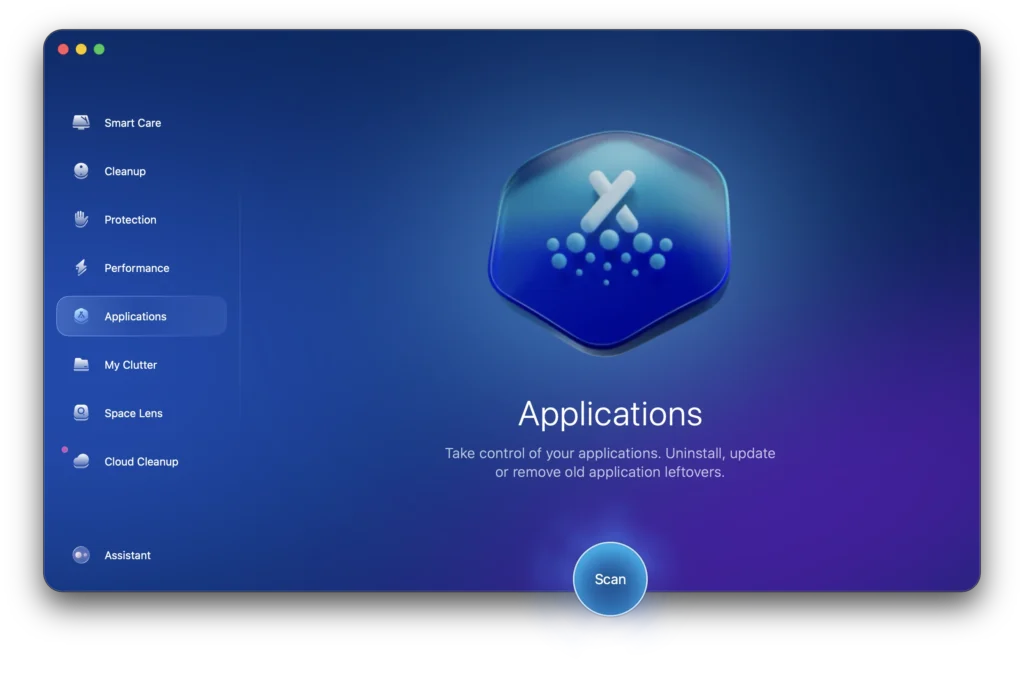The width and height of the screenshot is (1024, 679).
Task: Click the Cloud Cleanup cloud icon
Action: [x=81, y=461]
